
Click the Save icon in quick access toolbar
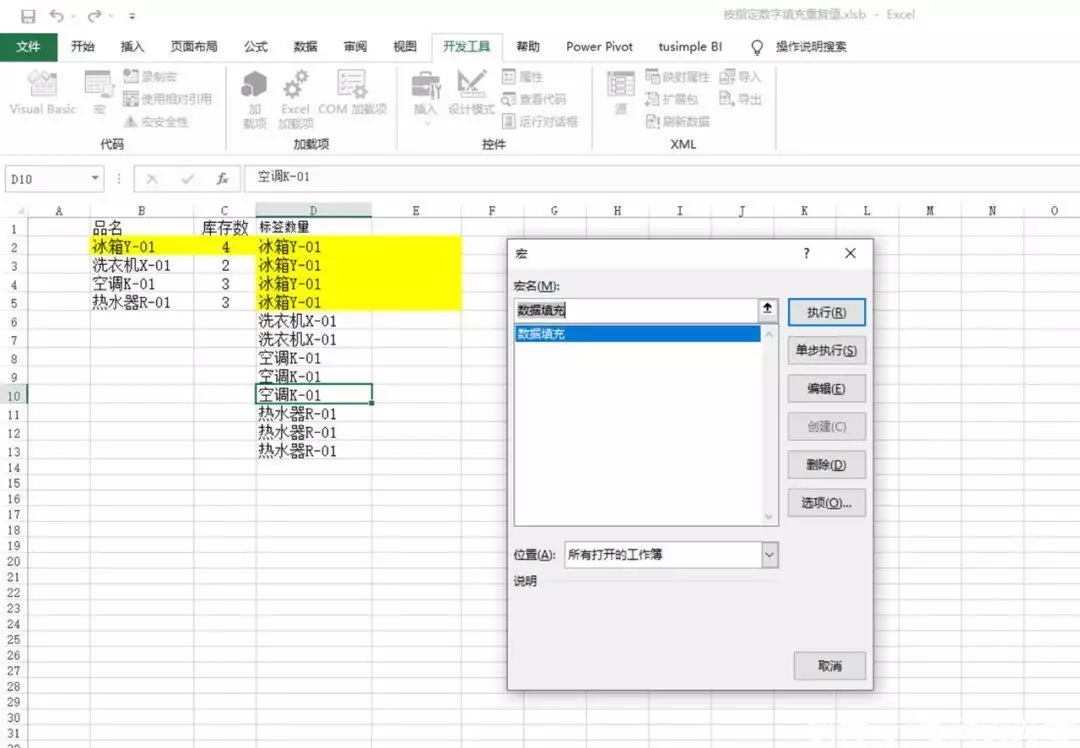[28, 16]
